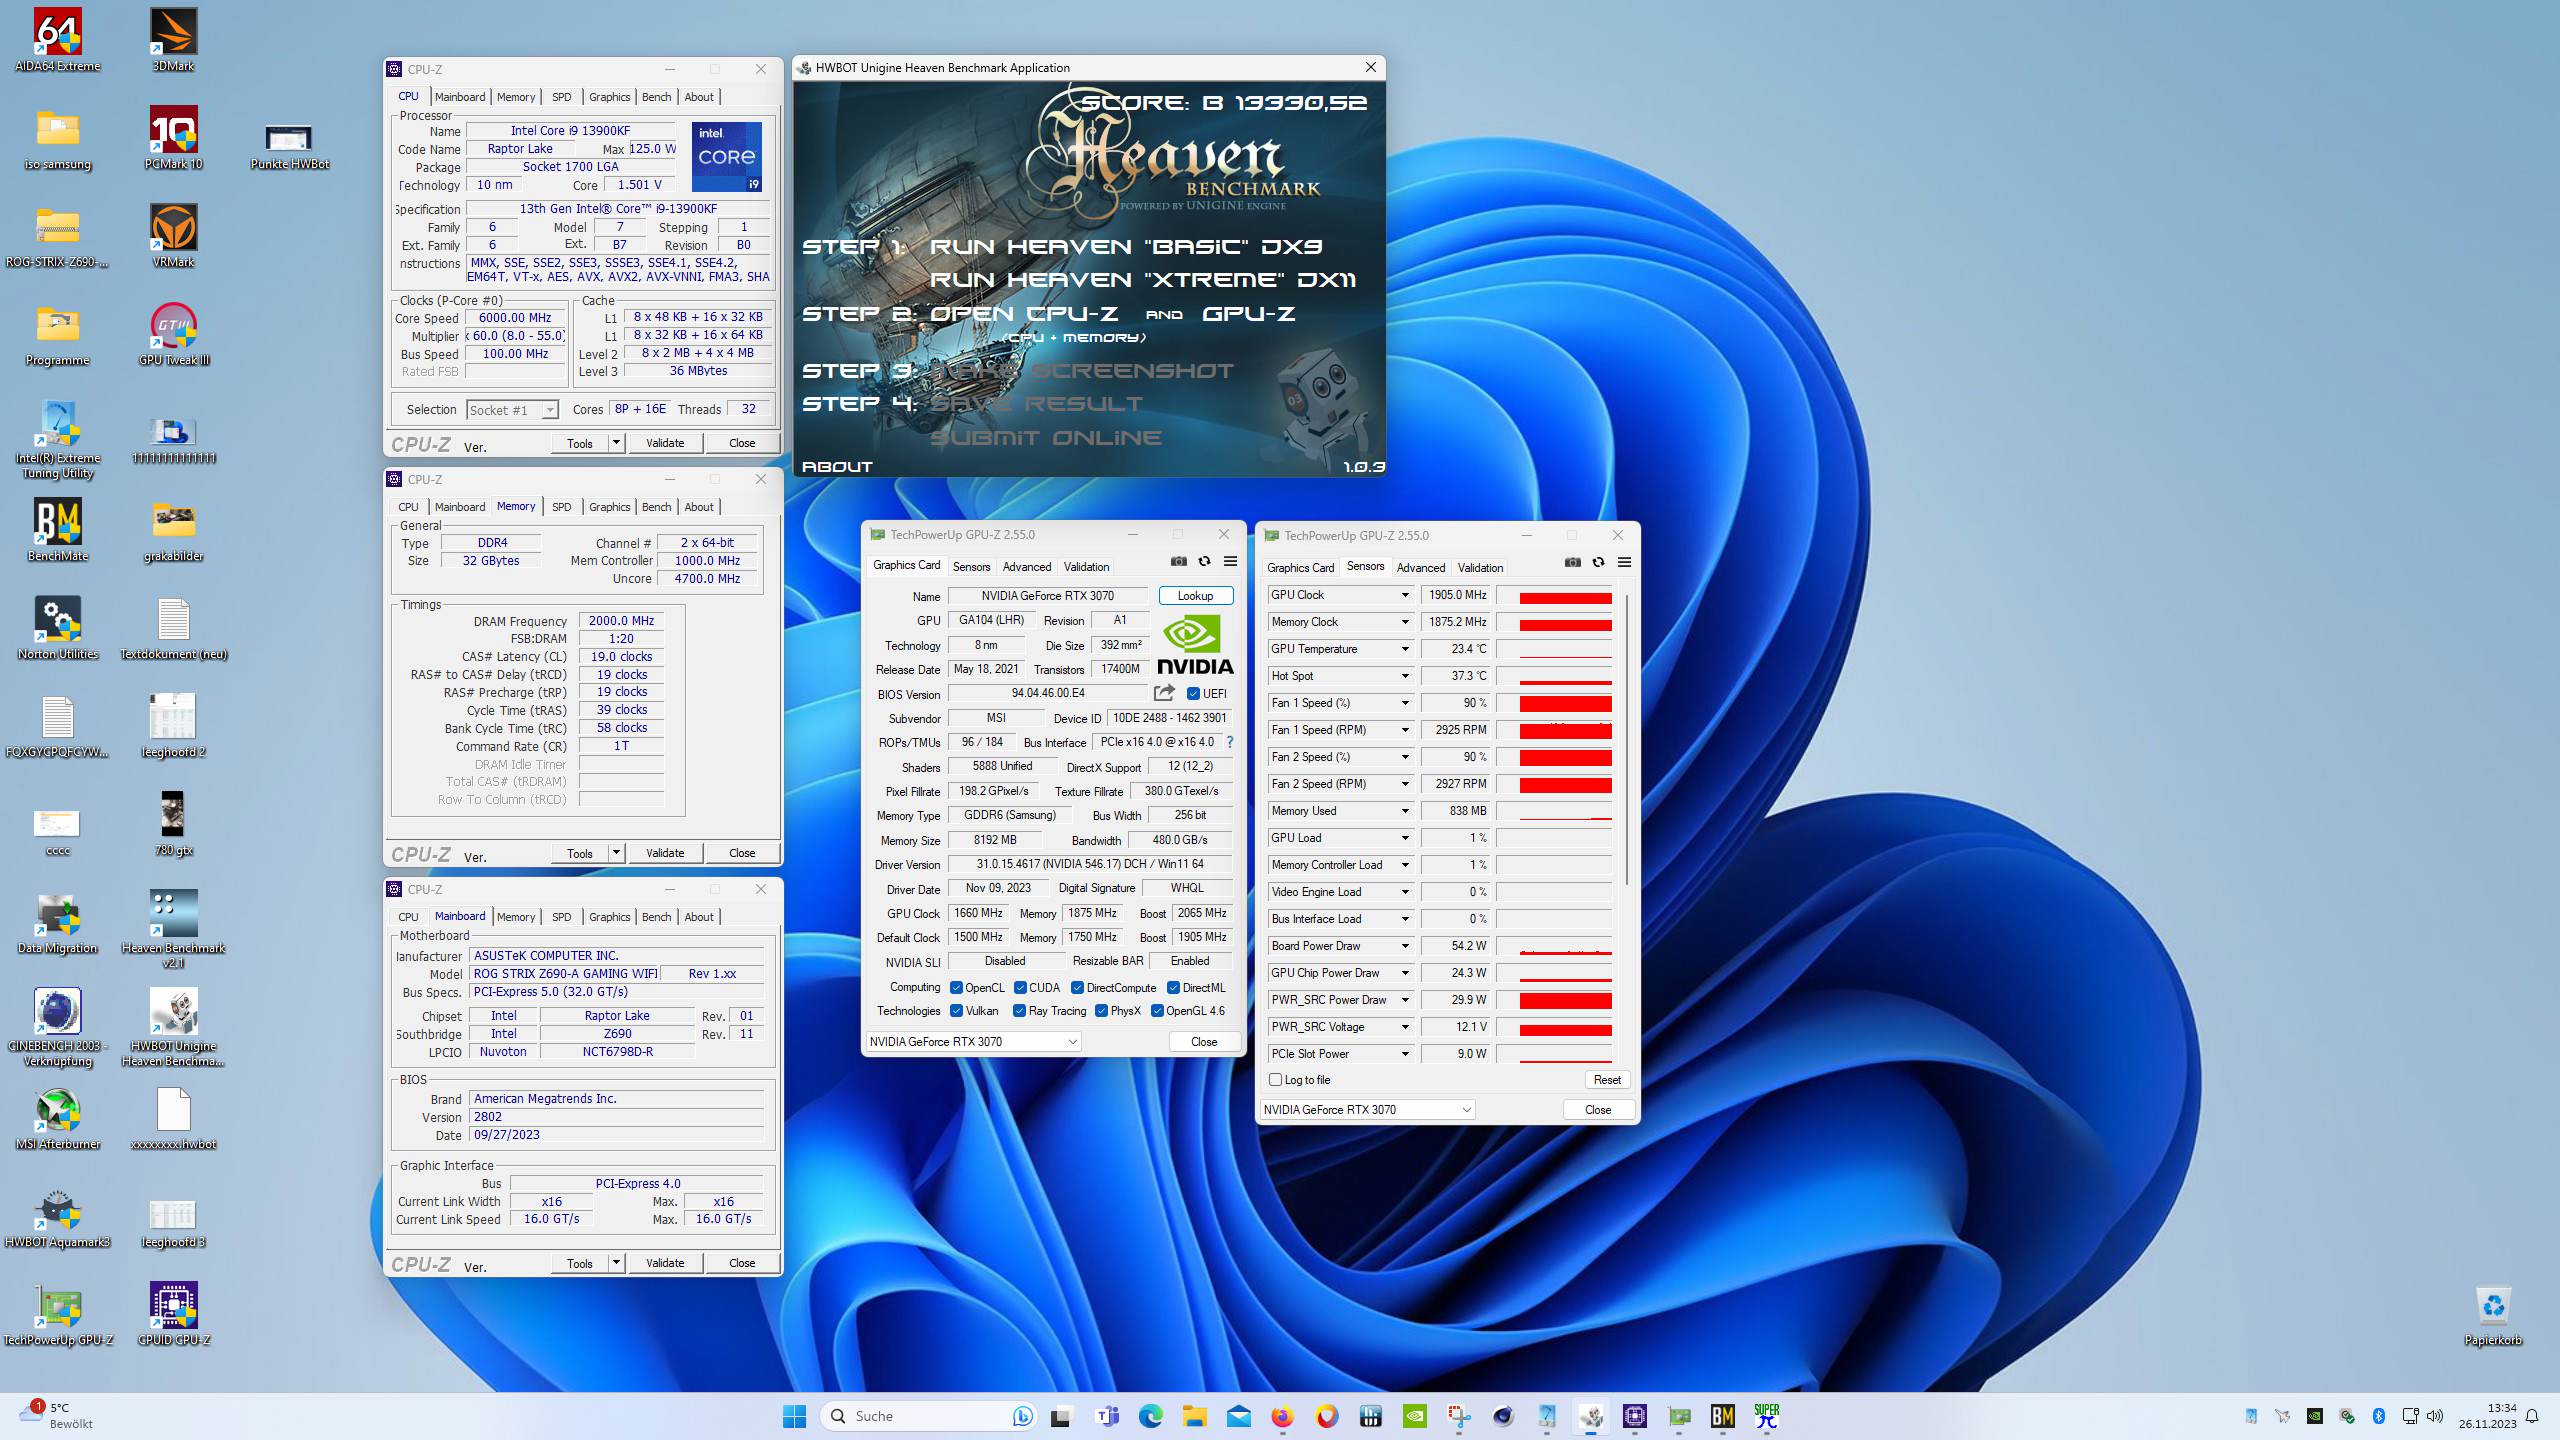
Task: Open PCMark 10 desktop icon
Action: pos(173,138)
